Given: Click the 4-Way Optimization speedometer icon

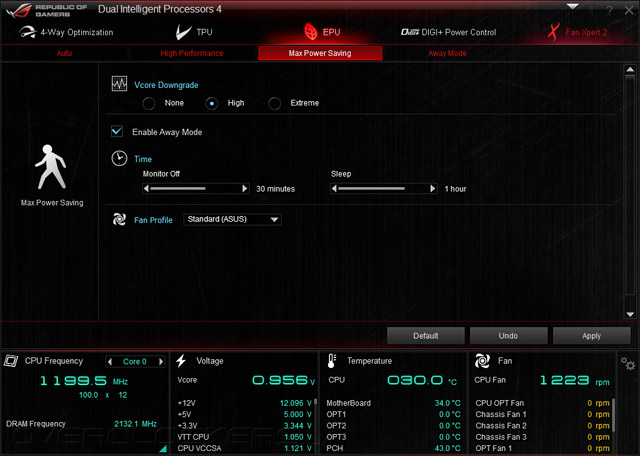Looking at the screenshot, I should tap(27, 32).
